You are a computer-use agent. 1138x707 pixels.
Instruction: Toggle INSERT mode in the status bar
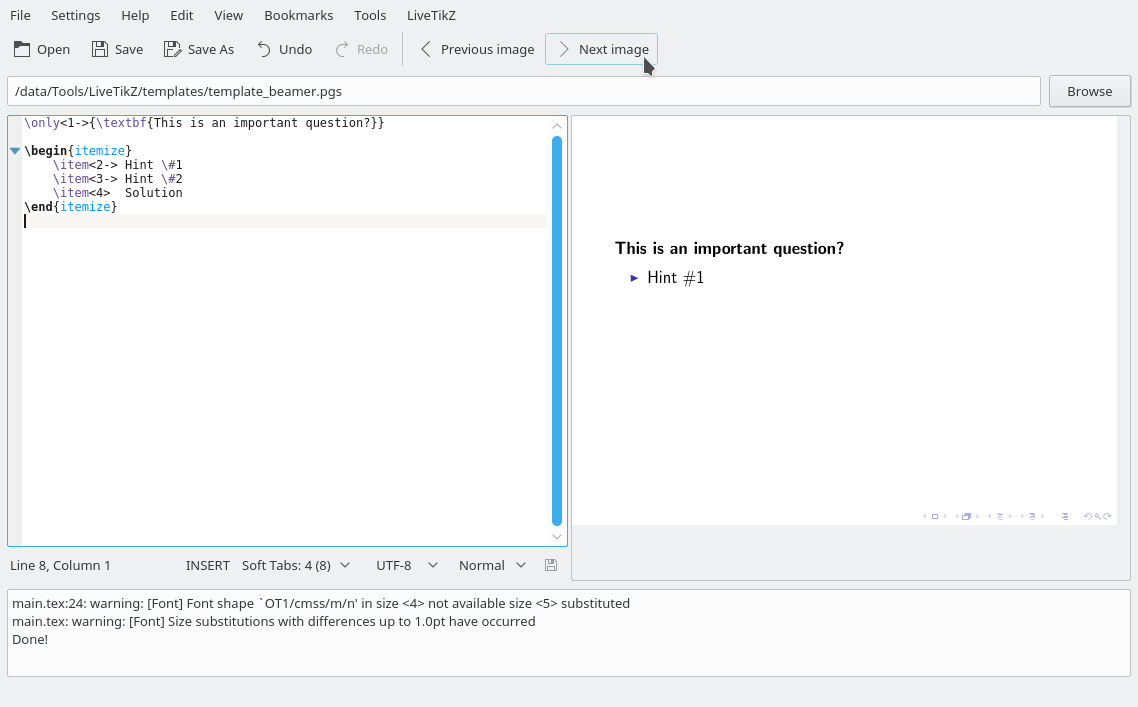[x=207, y=565]
